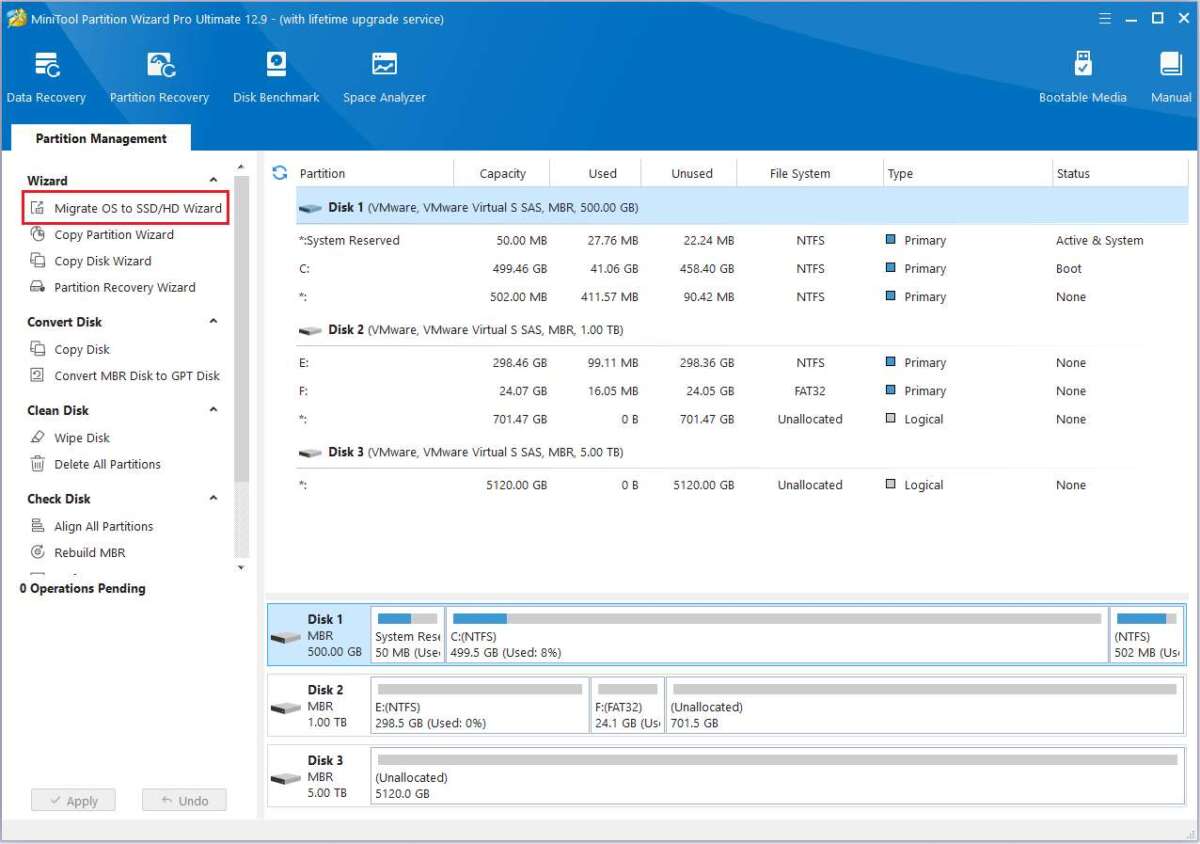
Task: Click Copy Partition Wizard icon
Action: click(x=38, y=234)
